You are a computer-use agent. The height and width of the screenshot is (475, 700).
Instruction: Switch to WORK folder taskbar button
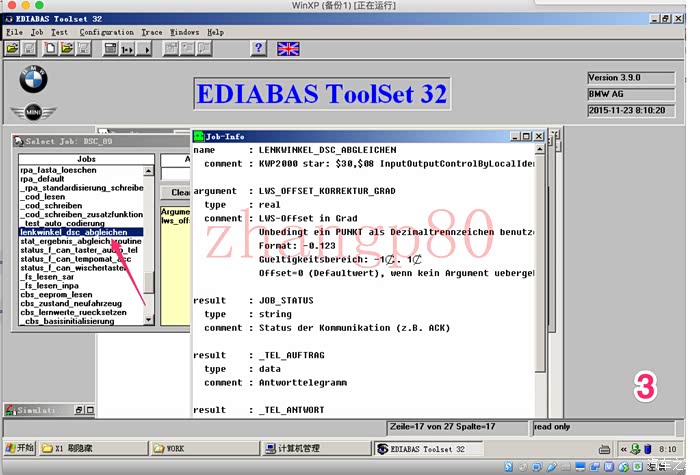(x=205, y=448)
